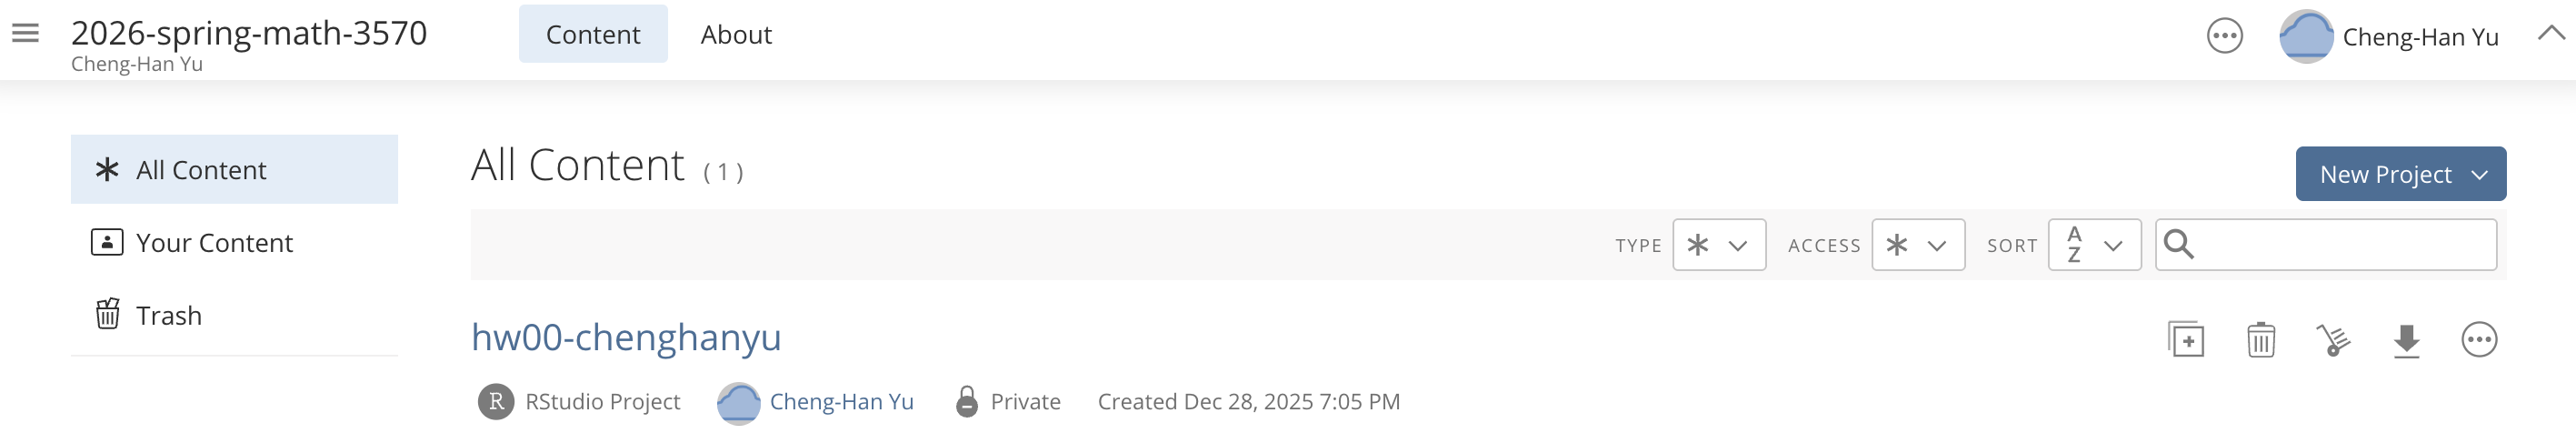Select the Content tab
Screen dimensions: 2576x433
[593, 35]
